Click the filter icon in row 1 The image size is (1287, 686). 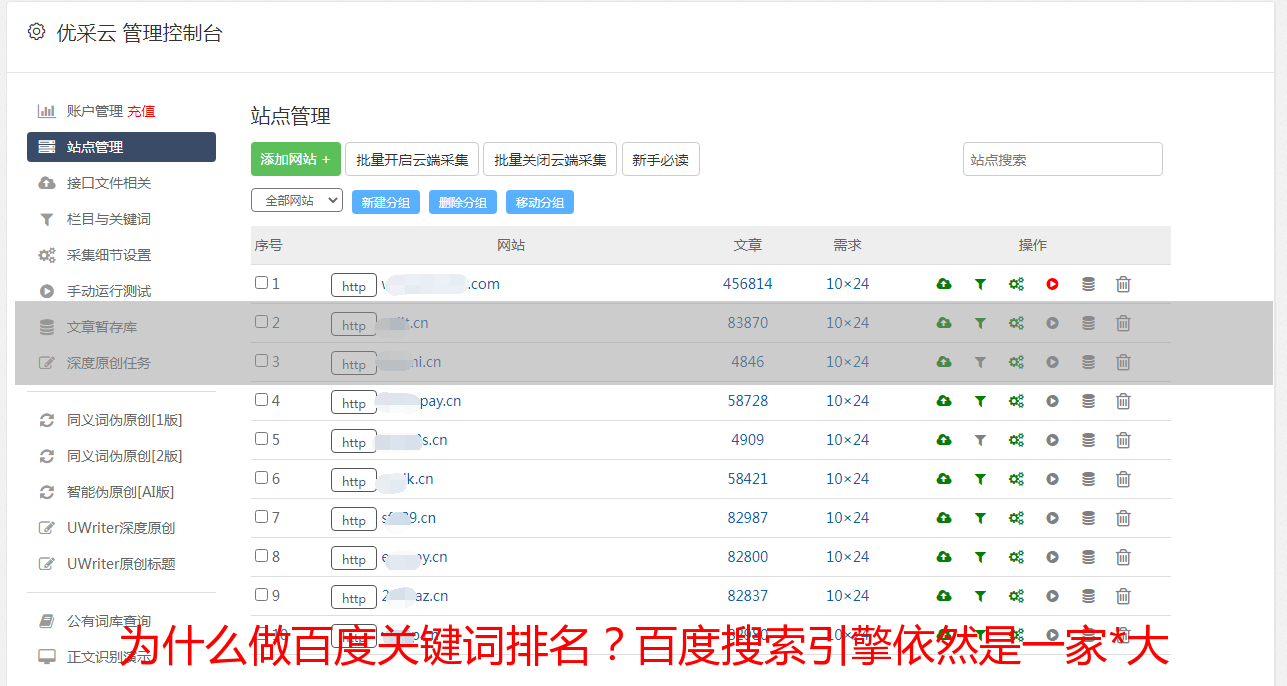980,284
